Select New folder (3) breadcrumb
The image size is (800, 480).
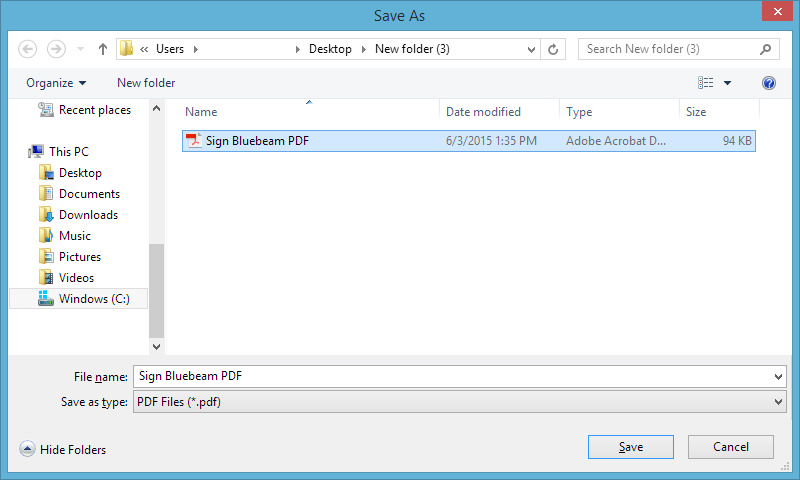[412, 49]
